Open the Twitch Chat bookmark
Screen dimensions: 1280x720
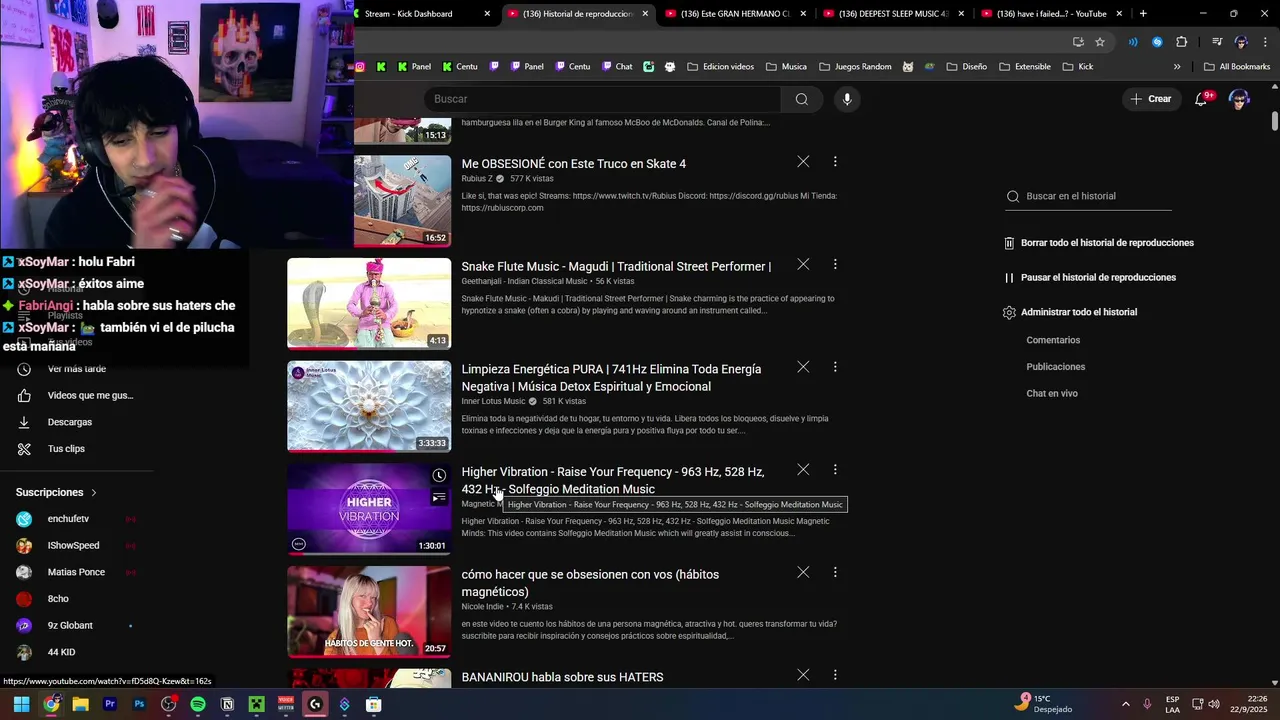click(616, 67)
